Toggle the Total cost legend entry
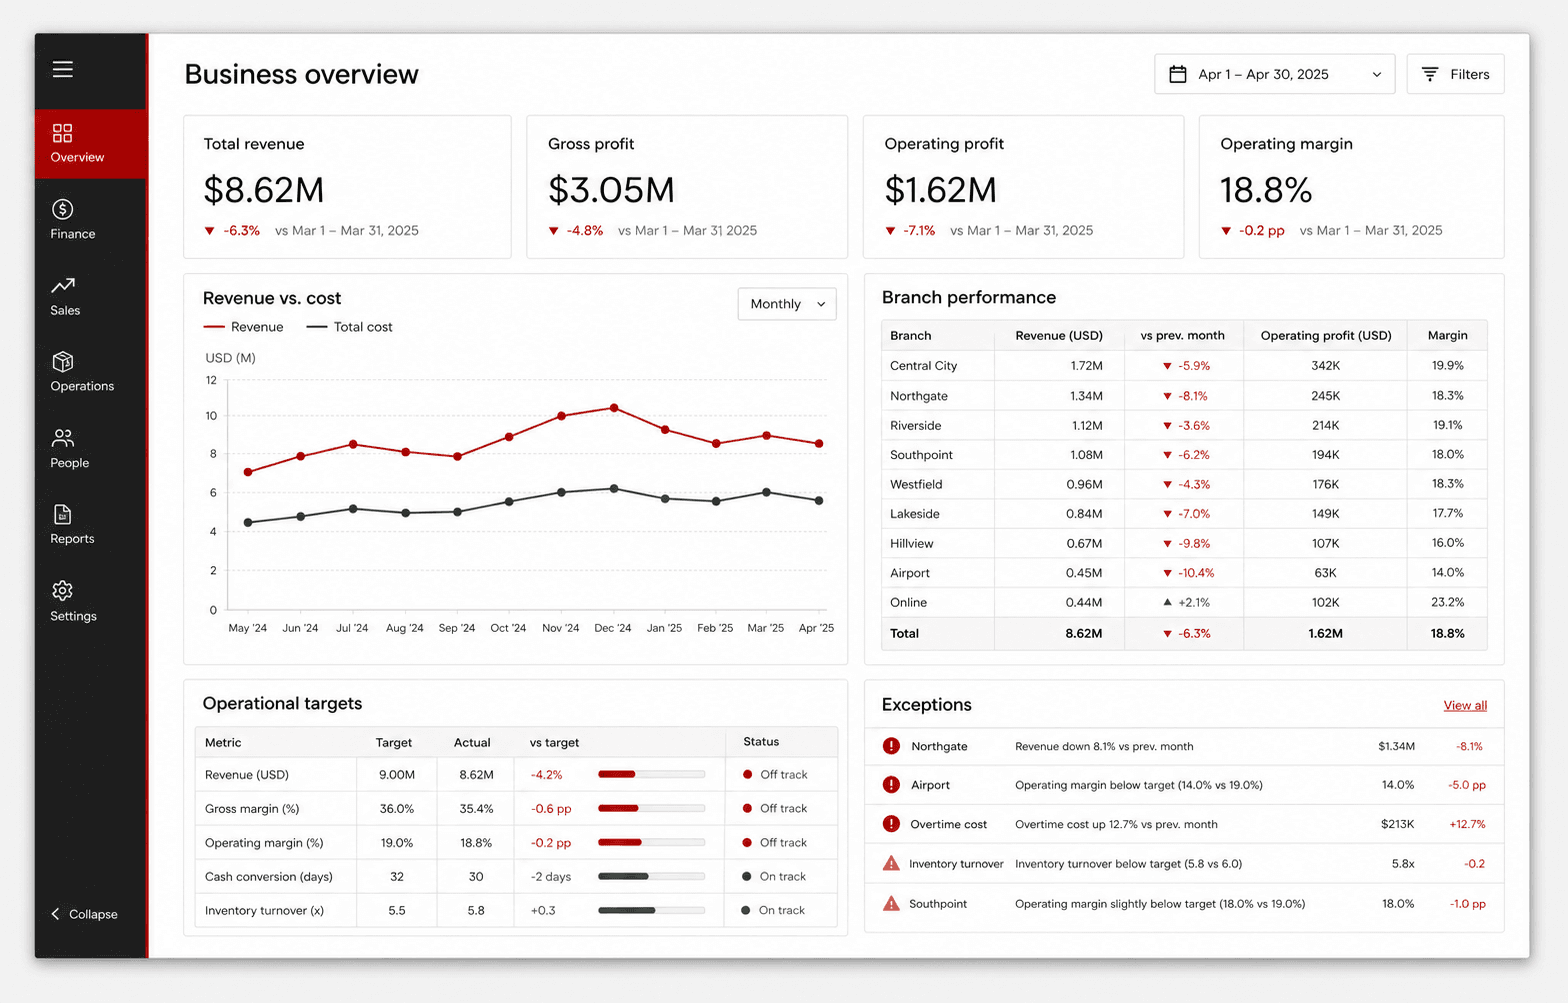1568x1003 pixels. (x=349, y=327)
